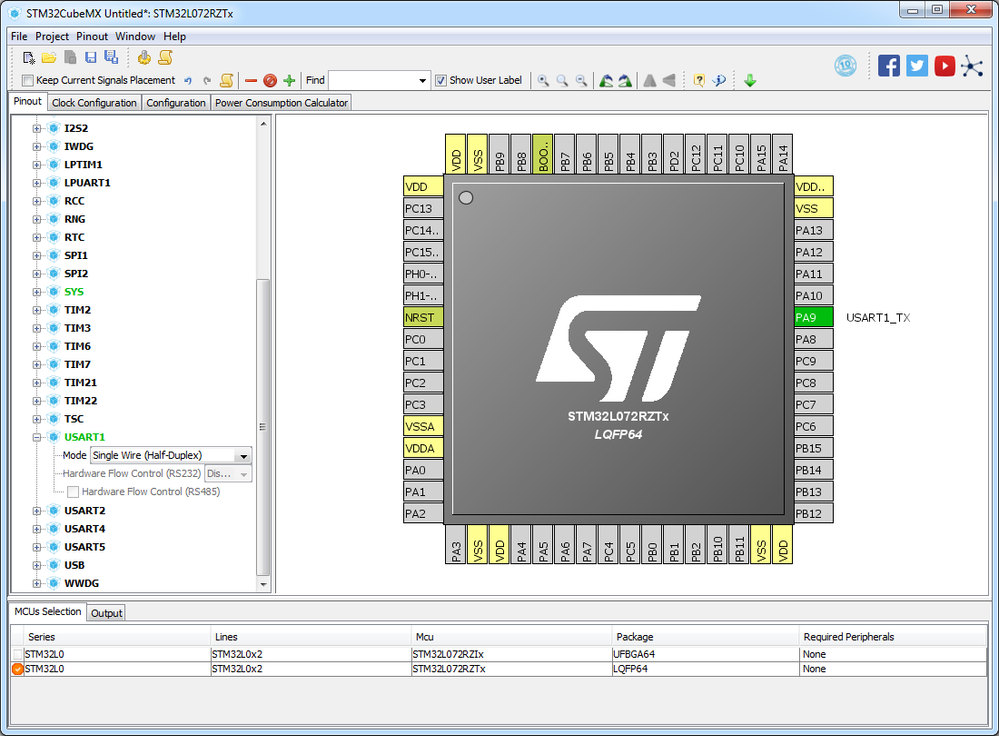Generate source code with the gear icon
The height and width of the screenshot is (736, 999).
pyautogui.click(x=144, y=57)
